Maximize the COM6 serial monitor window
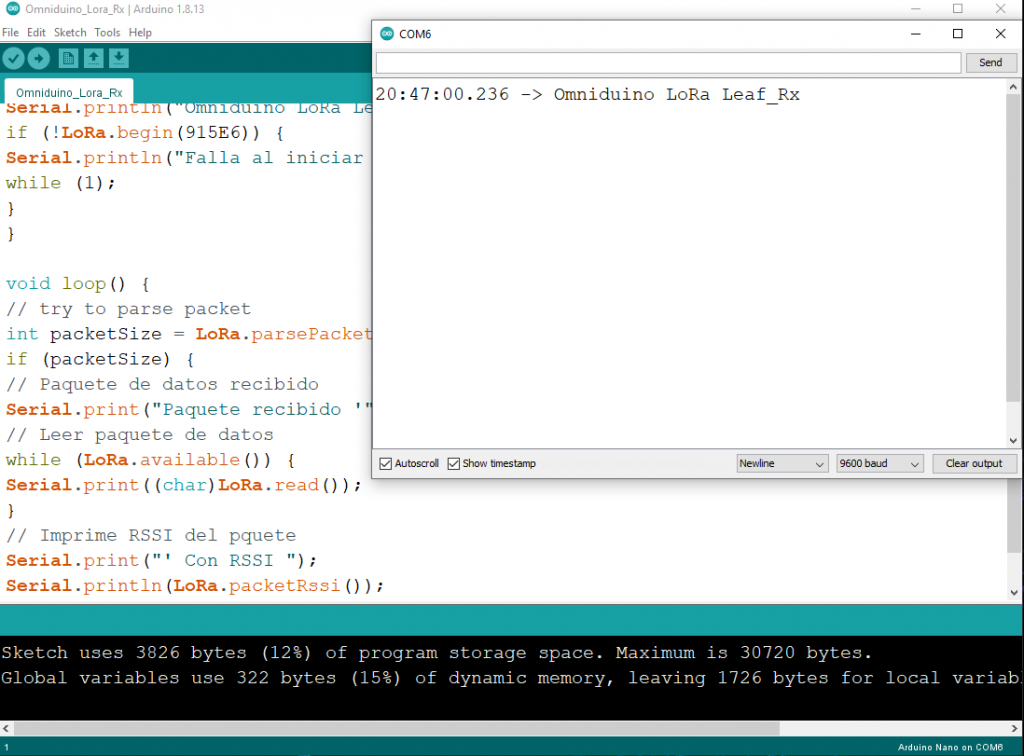The height and width of the screenshot is (756, 1024). click(x=957, y=34)
